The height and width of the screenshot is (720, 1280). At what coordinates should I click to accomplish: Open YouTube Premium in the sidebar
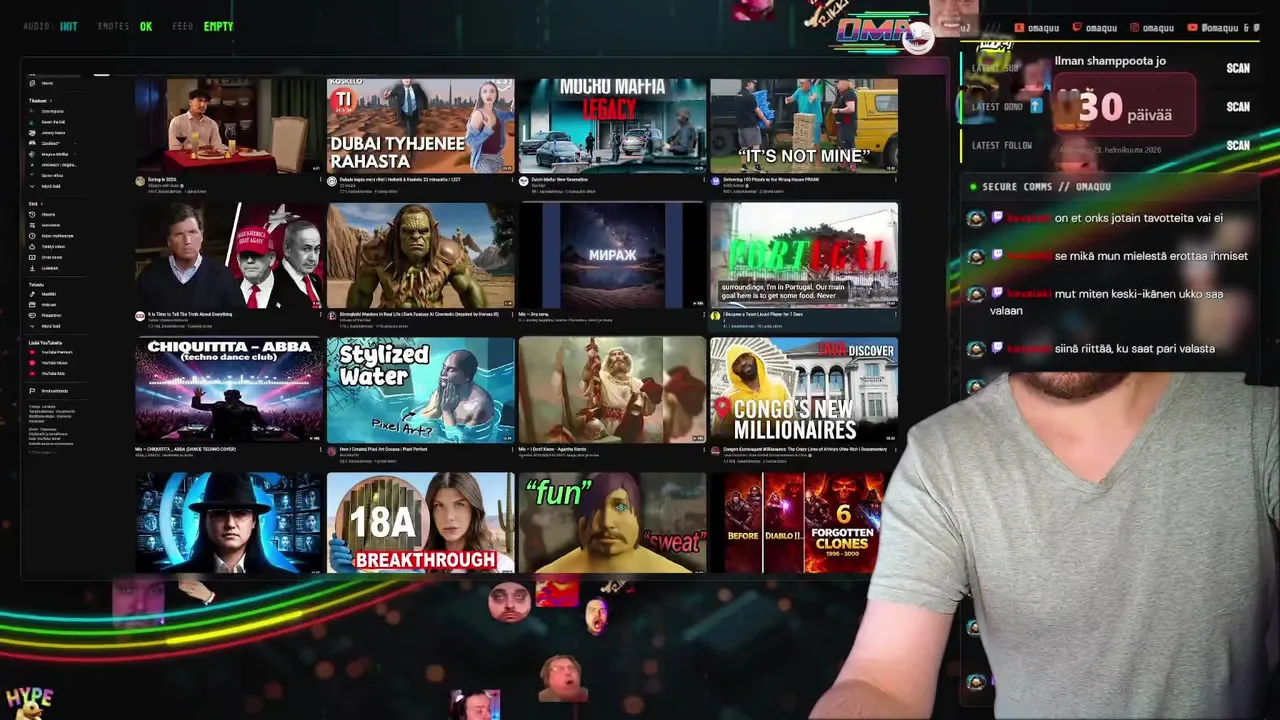[x=50, y=352]
